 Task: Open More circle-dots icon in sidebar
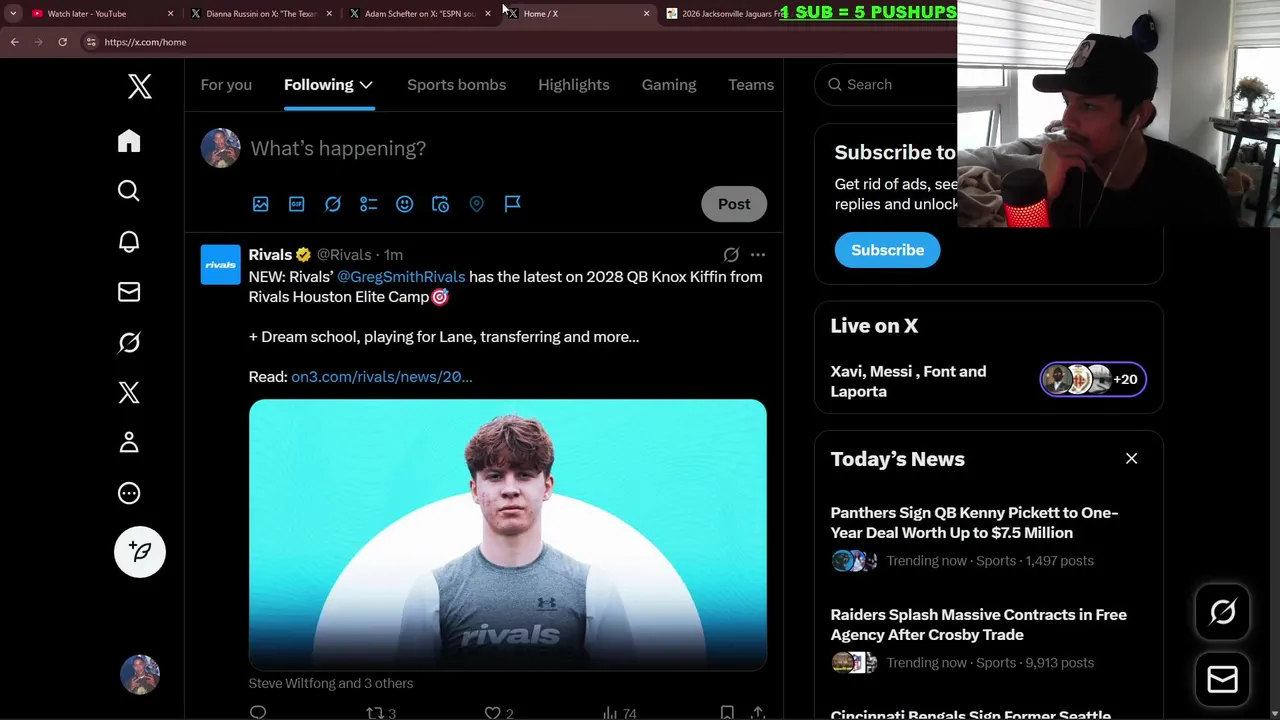[x=129, y=493]
